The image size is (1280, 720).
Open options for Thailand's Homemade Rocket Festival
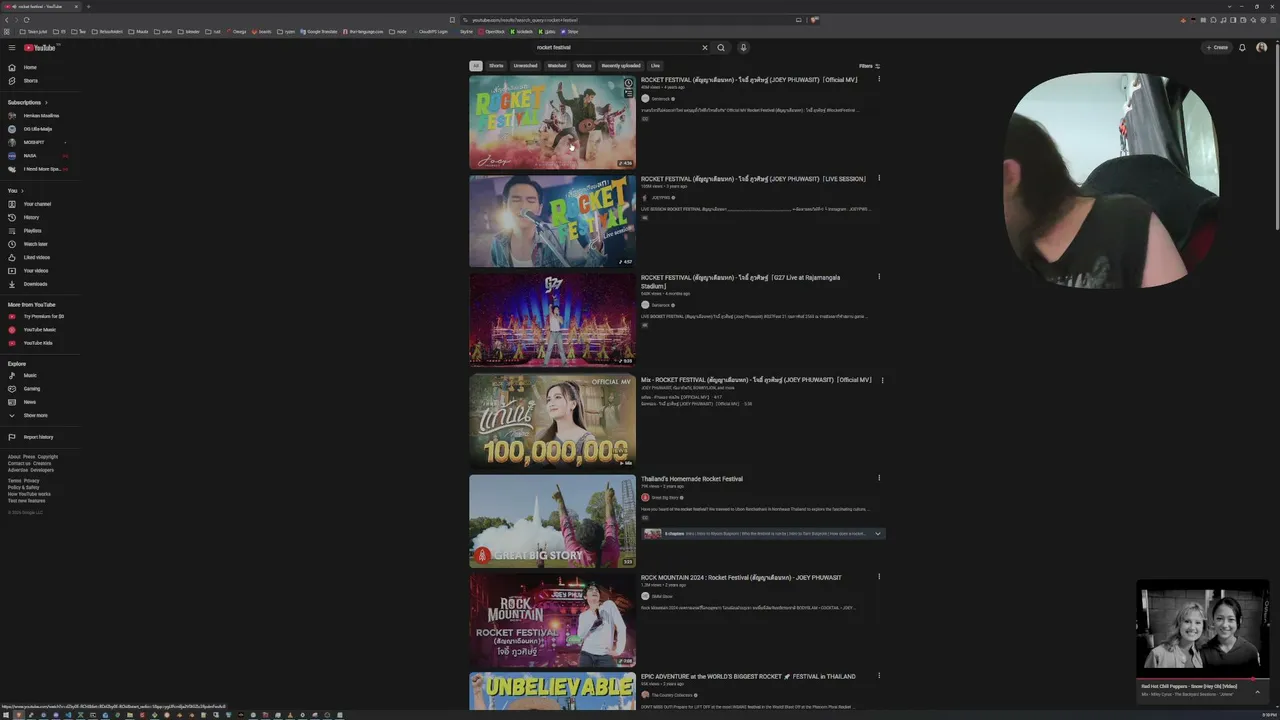[x=879, y=478]
